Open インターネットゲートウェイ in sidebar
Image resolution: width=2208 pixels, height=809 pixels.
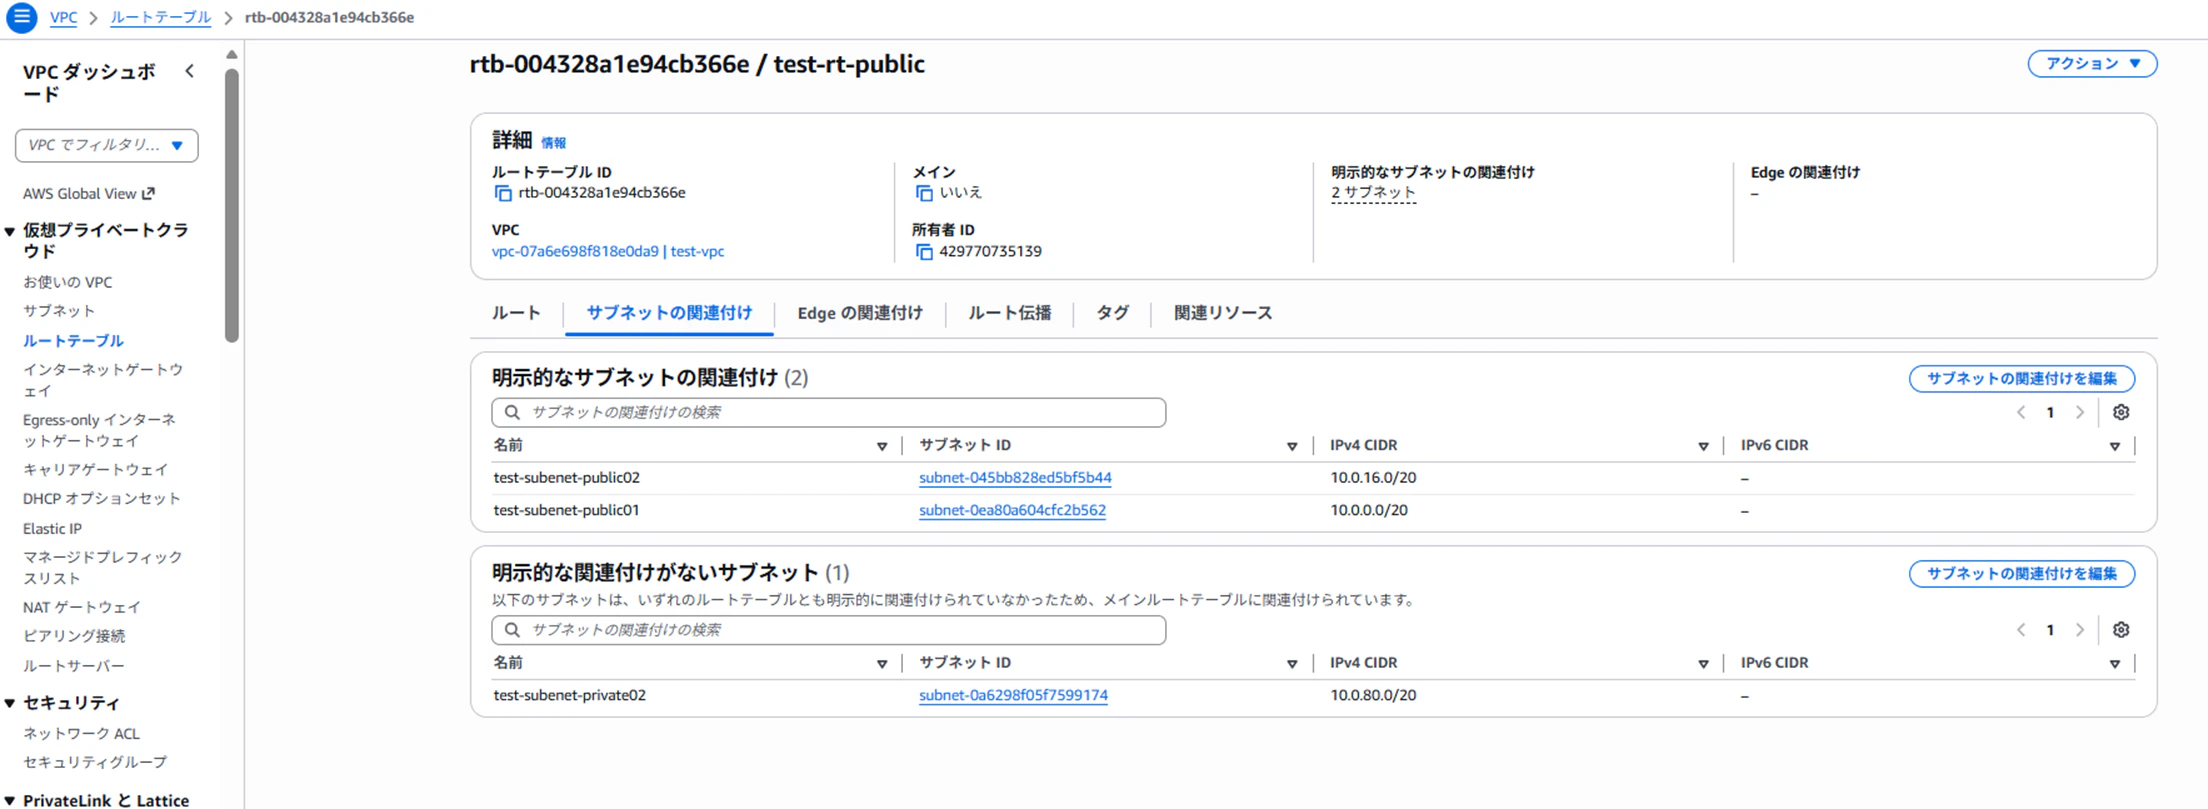(103, 380)
